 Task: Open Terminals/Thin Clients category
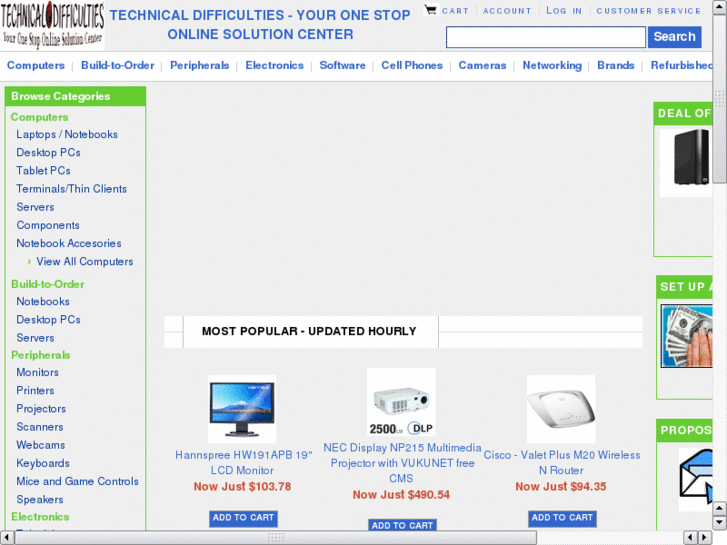pyautogui.click(x=71, y=189)
